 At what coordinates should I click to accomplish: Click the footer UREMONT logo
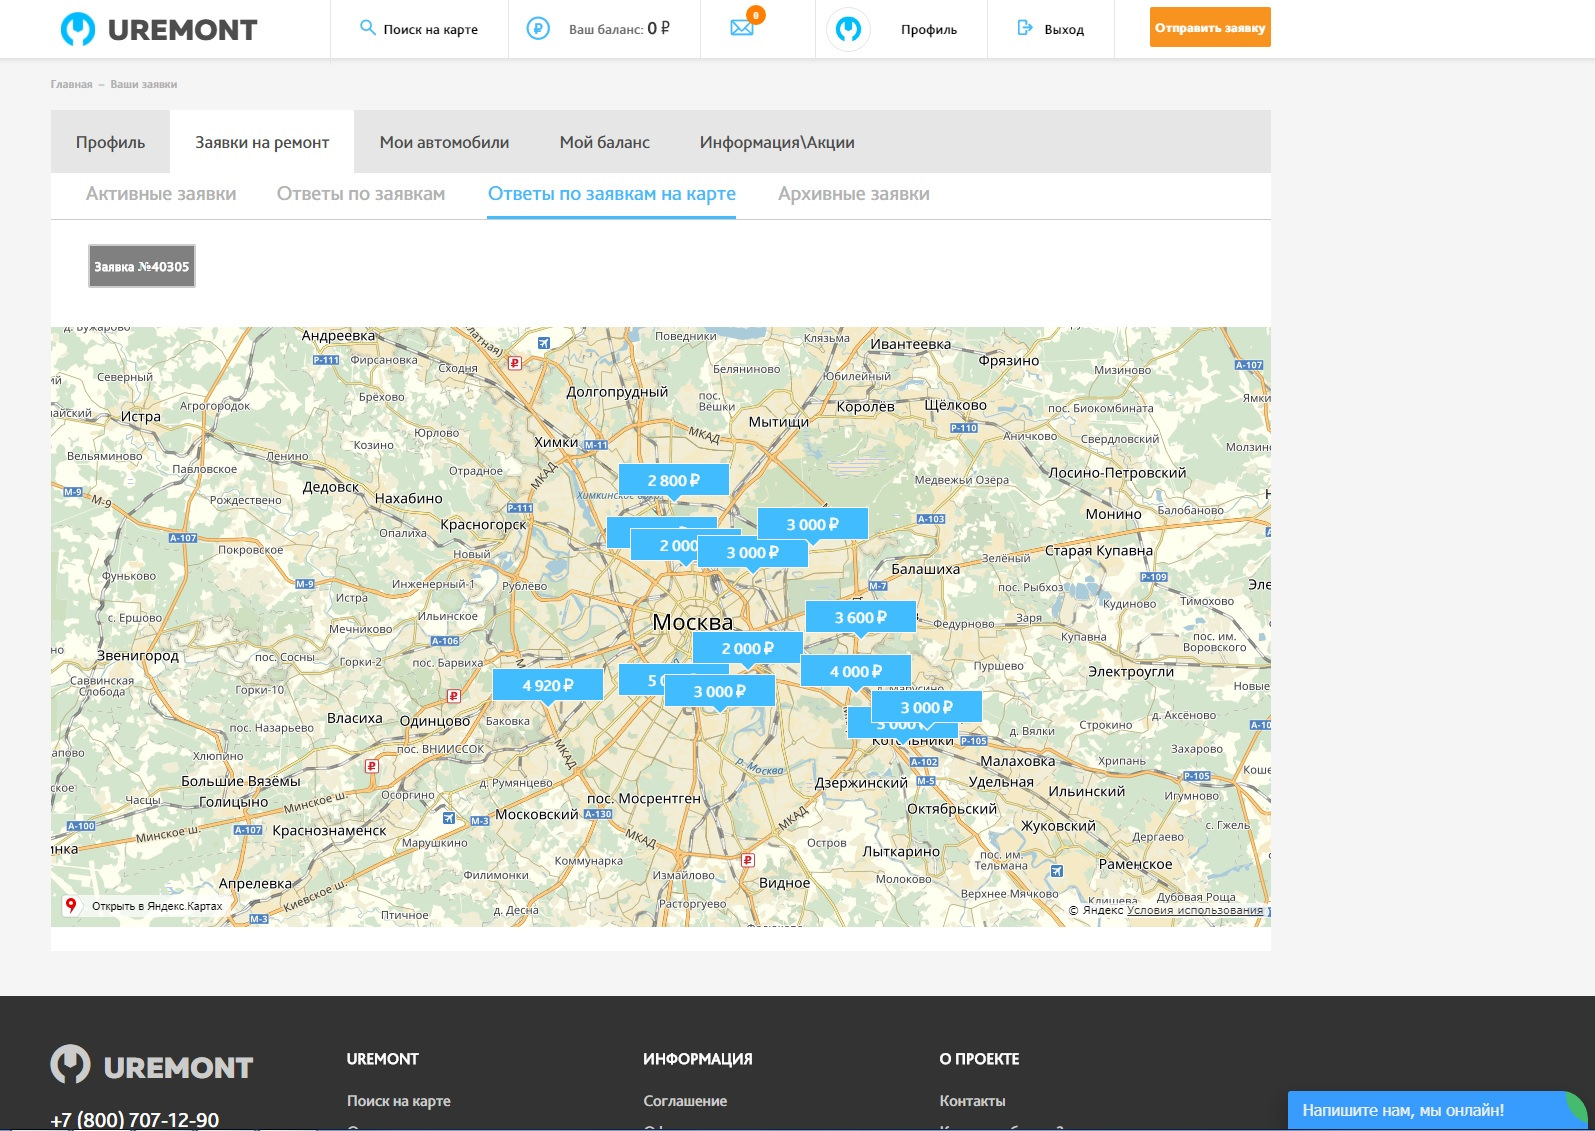pos(152,1065)
